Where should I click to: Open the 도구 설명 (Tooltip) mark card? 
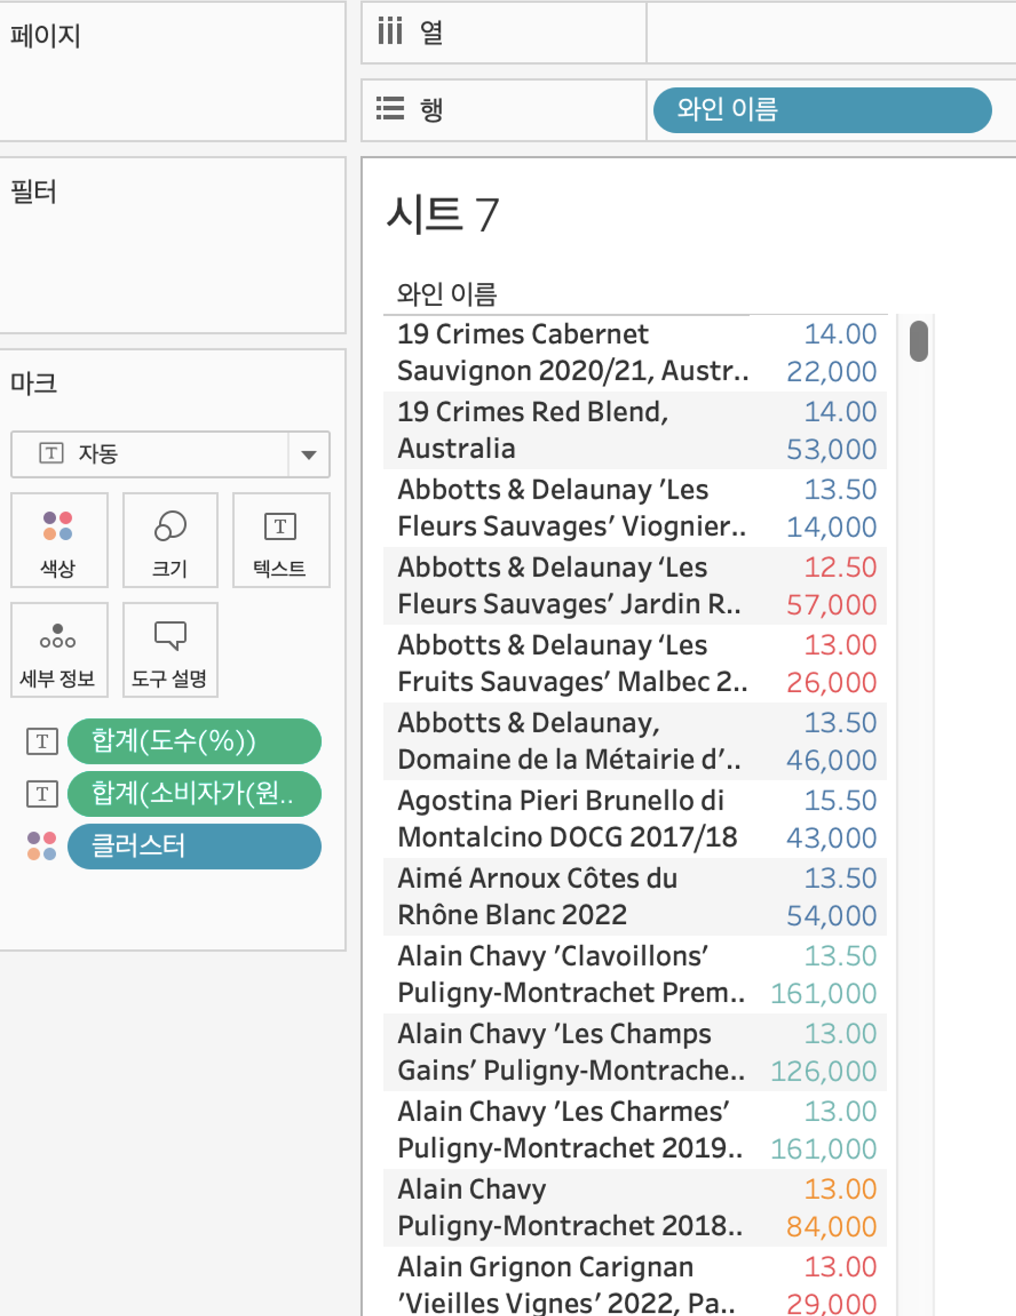pyautogui.click(x=170, y=650)
